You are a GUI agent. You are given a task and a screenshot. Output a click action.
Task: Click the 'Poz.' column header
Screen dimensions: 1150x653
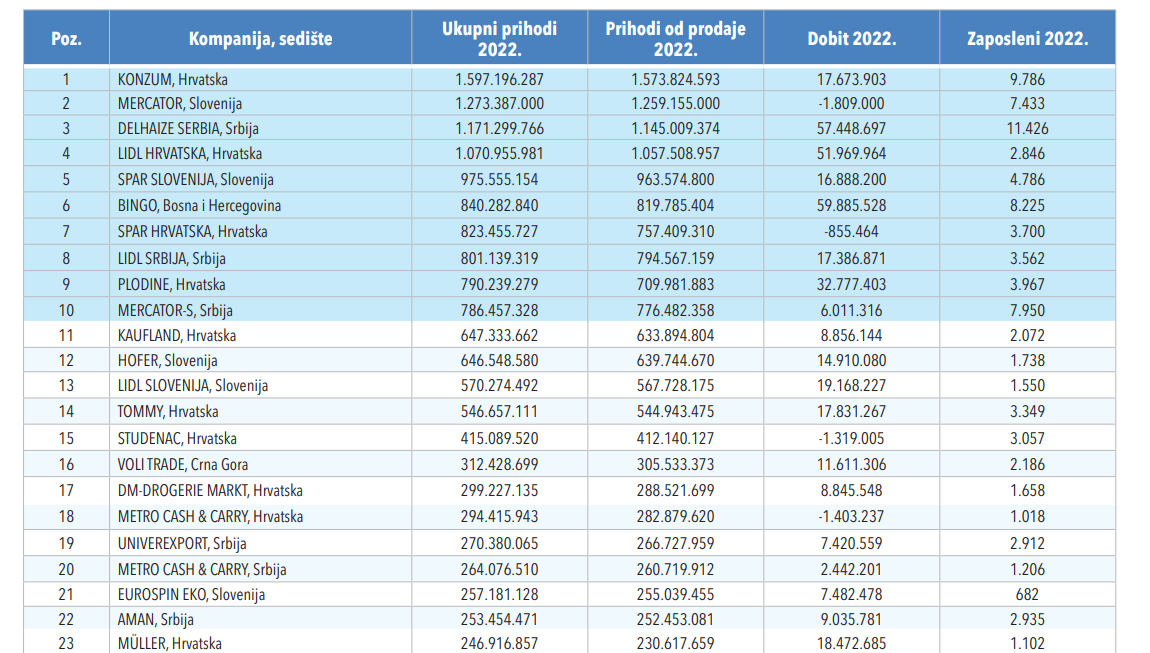[x=66, y=39]
